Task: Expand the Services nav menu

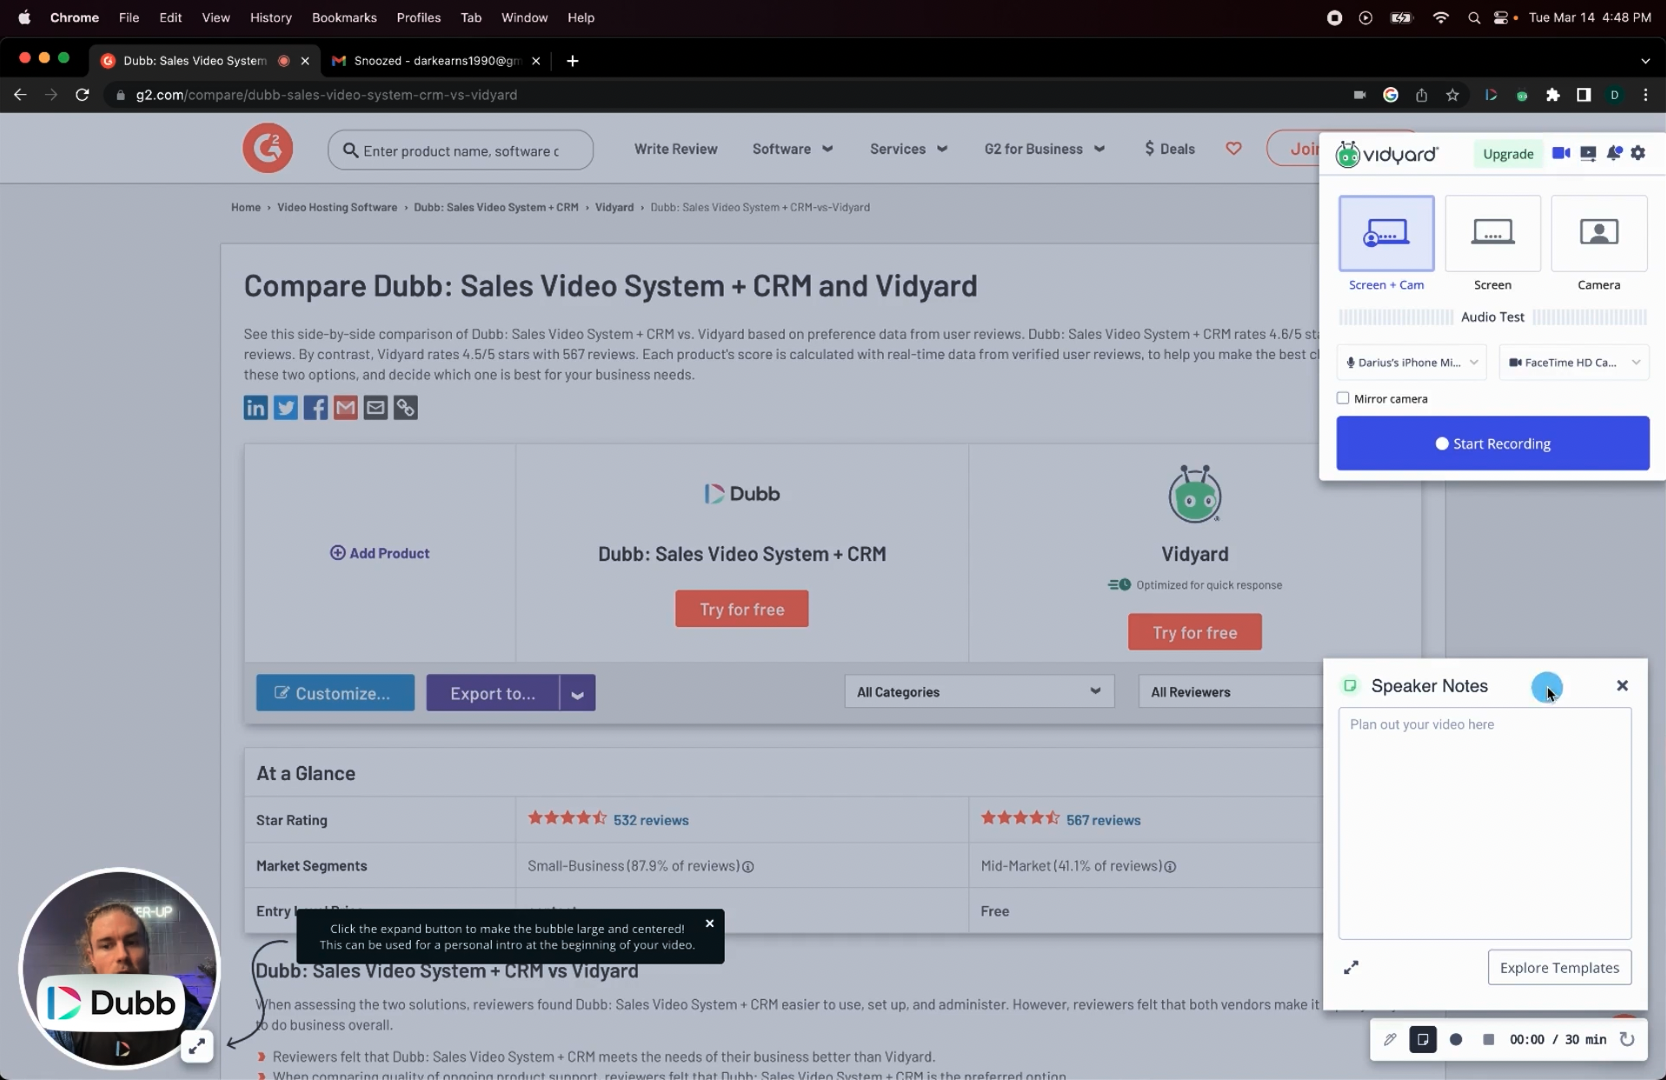Action: point(909,148)
